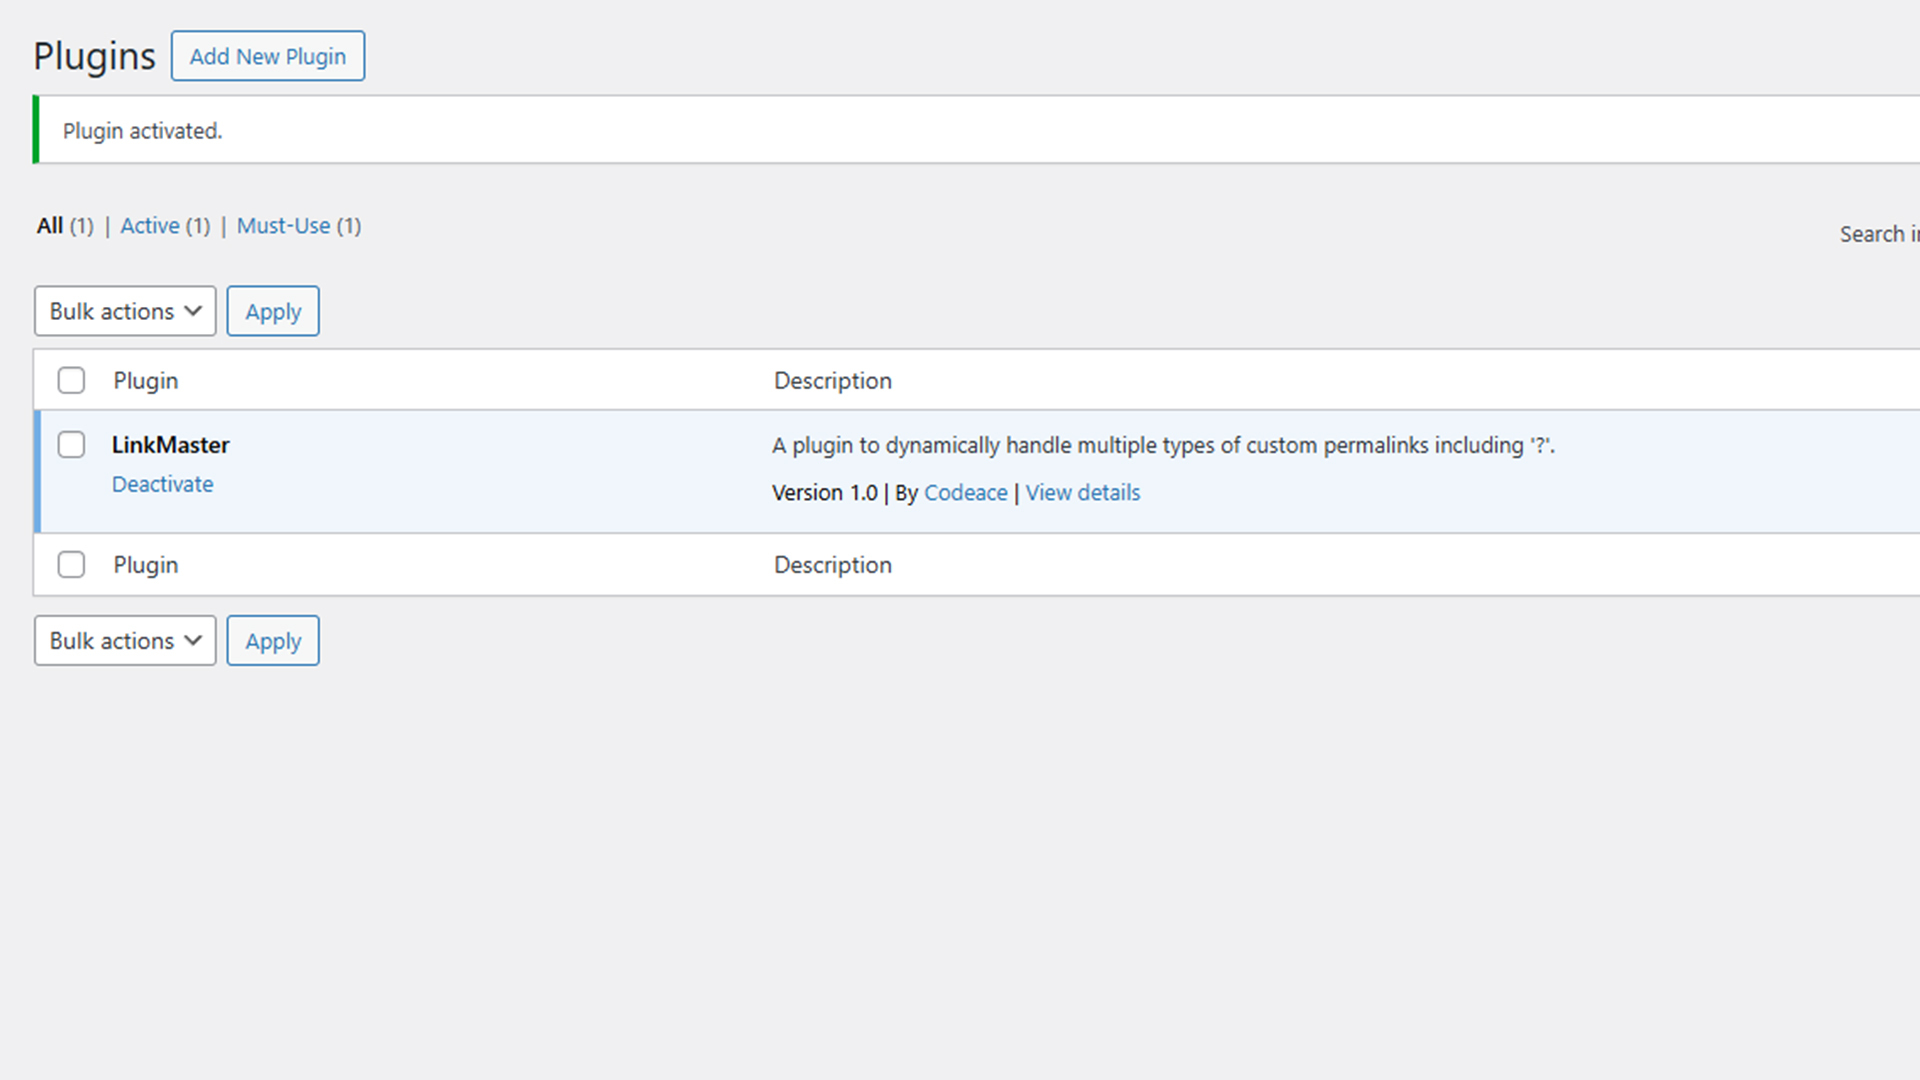Click the Add New Plugin button
Screen dimensions: 1920x1080
coord(268,56)
